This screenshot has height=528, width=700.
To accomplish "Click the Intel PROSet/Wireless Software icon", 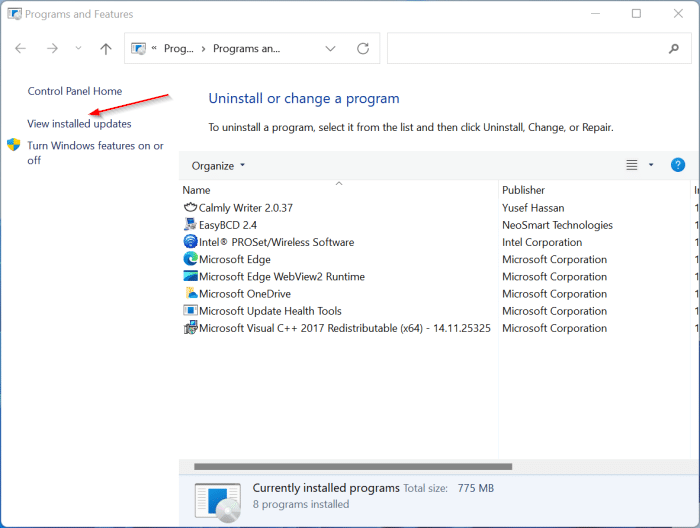I will tap(190, 242).
